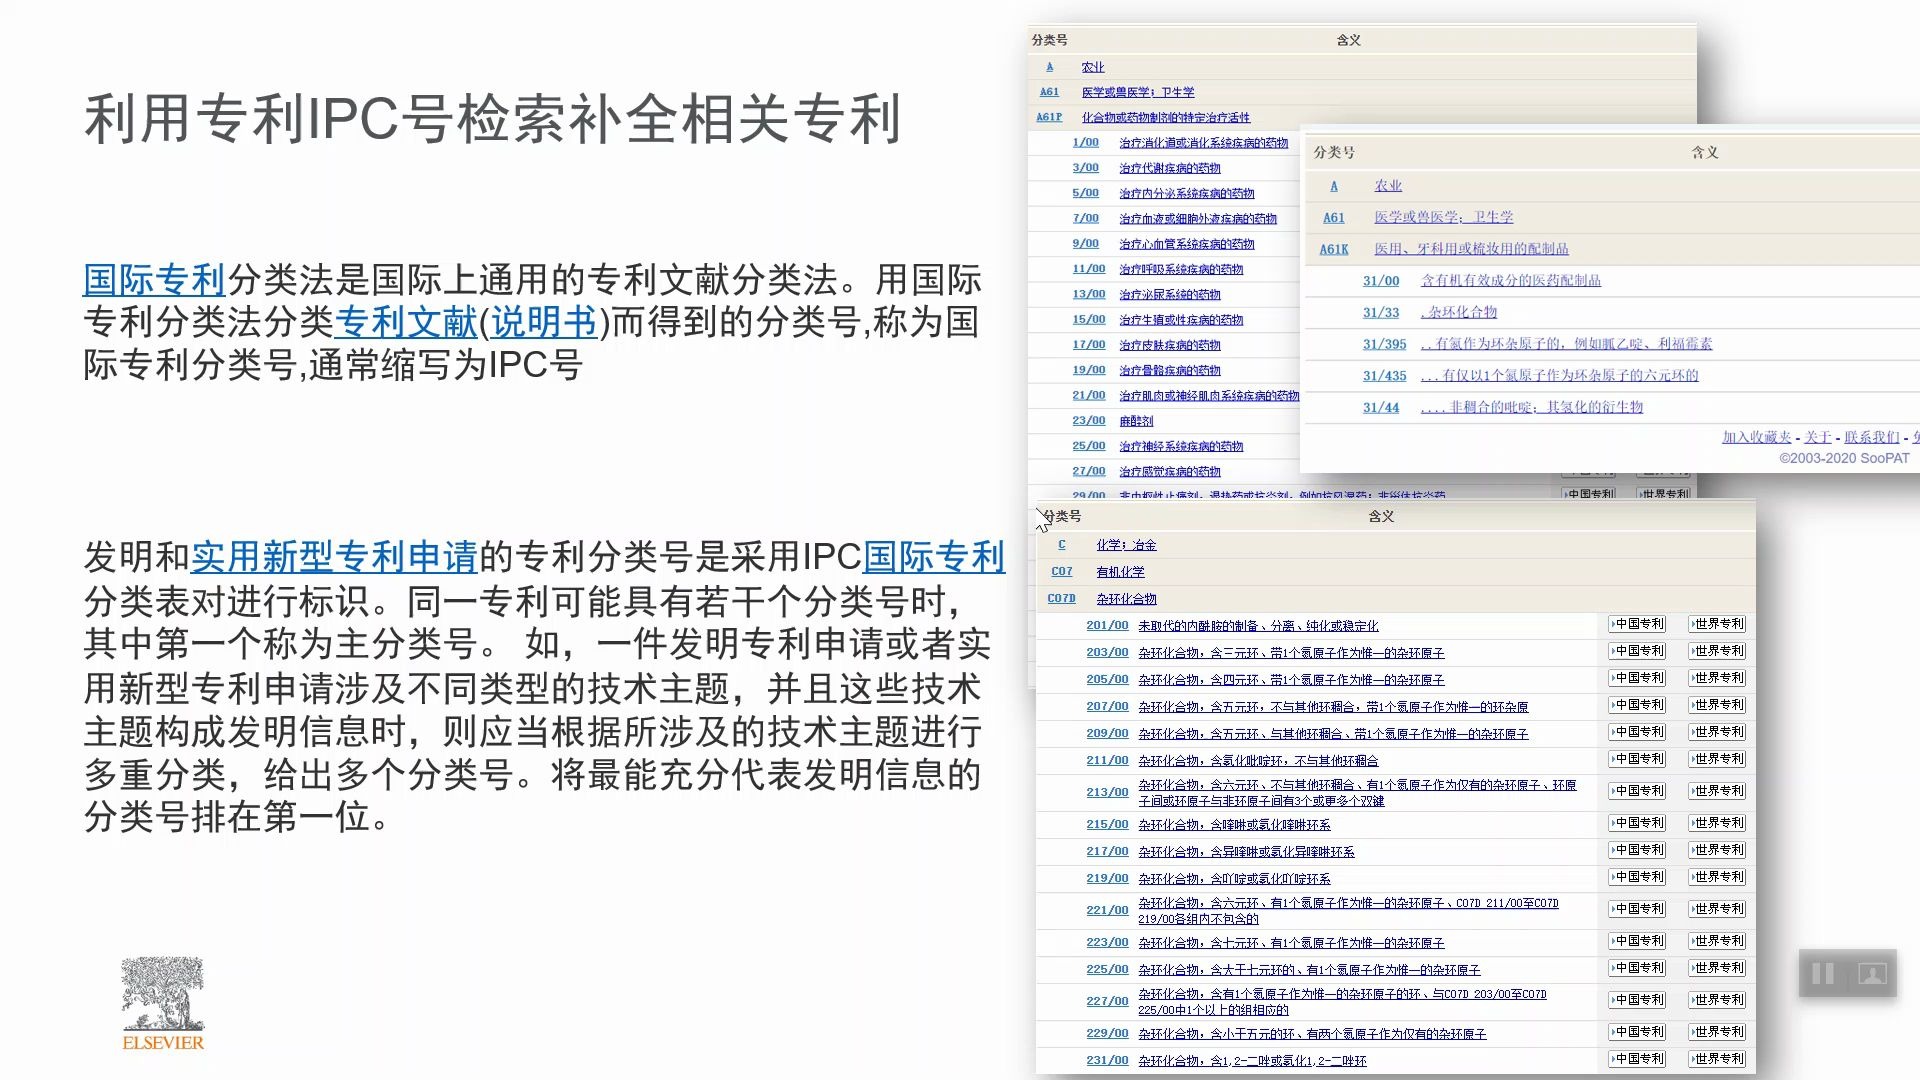Search 世界专利 for code 213/00

pyautogui.click(x=1717, y=791)
